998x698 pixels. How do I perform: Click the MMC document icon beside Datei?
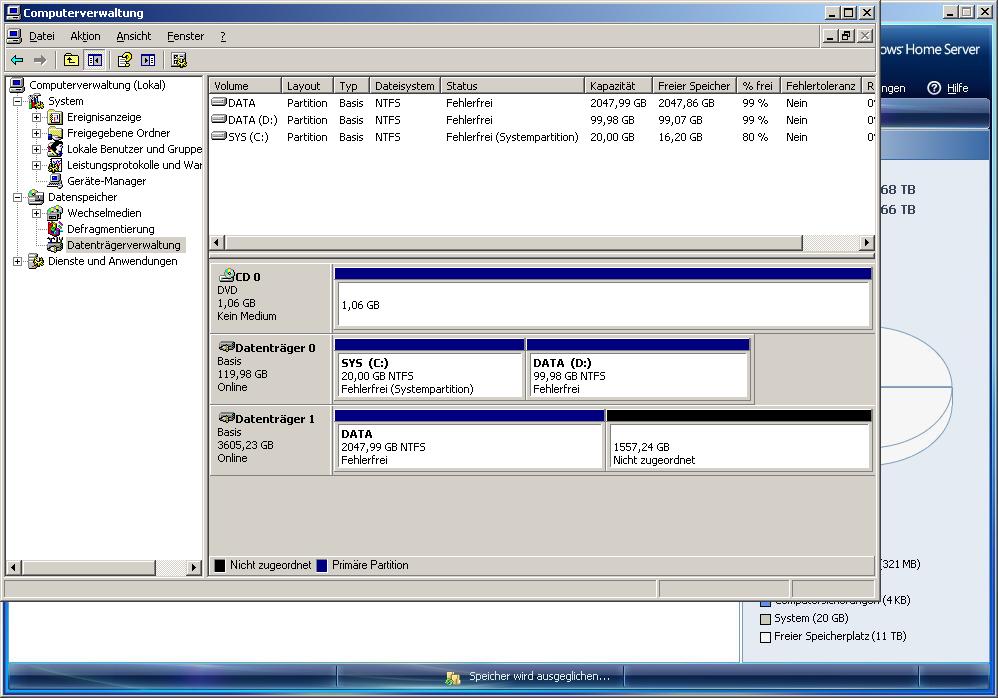(x=14, y=36)
